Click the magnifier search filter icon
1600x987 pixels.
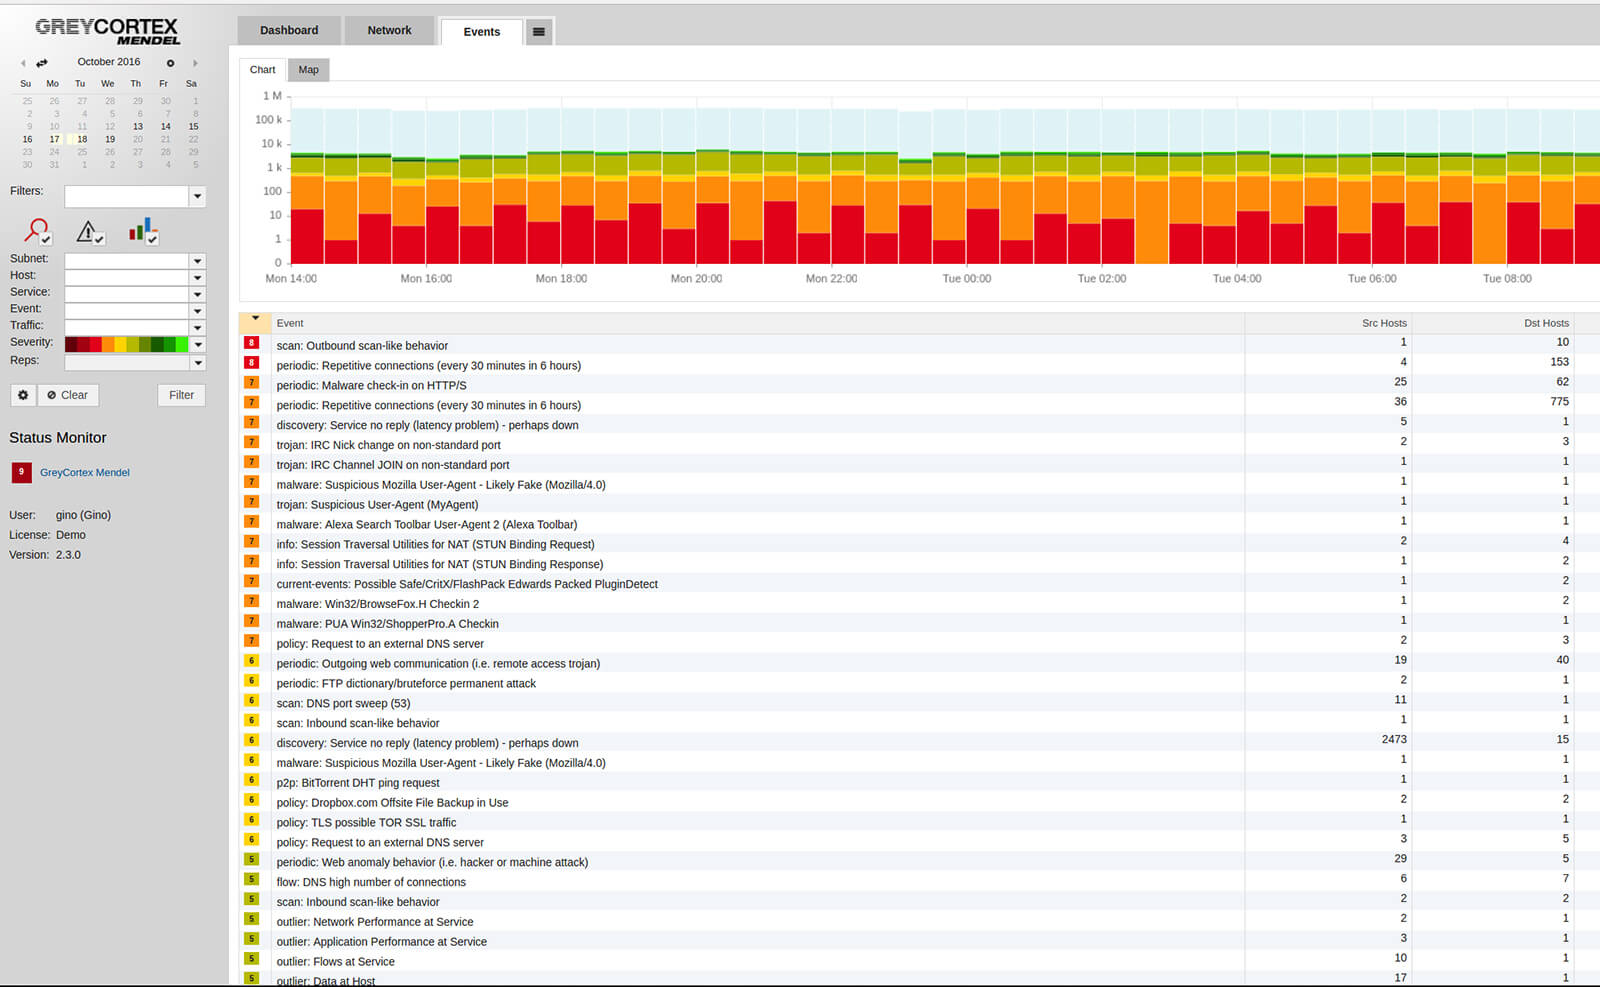(36, 229)
